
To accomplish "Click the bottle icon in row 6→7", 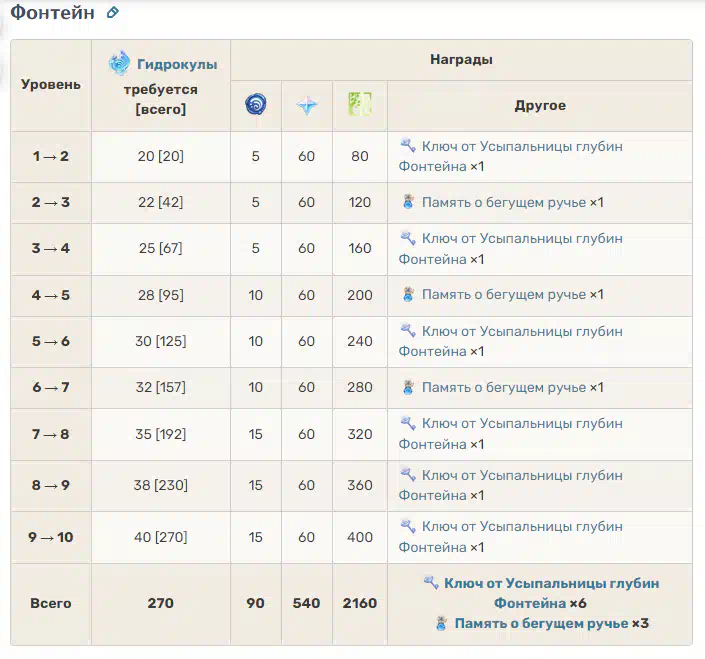I will click(x=408, y=387).
